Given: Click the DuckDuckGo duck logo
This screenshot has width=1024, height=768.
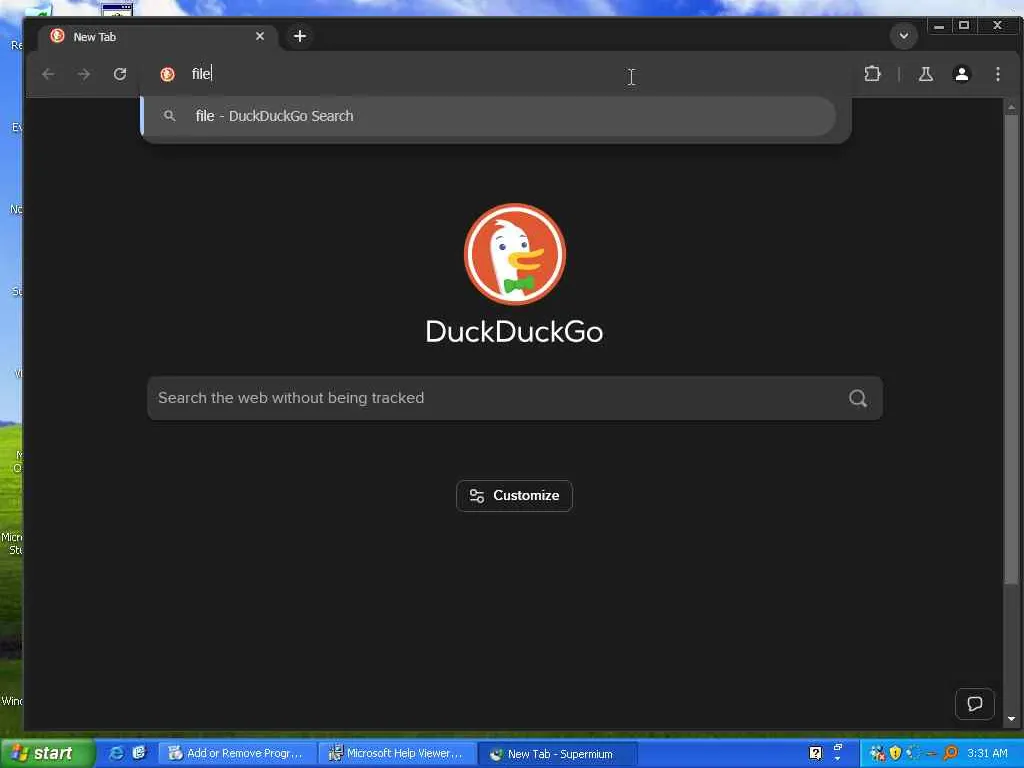Looking at the screenshot, I should coord(515,254).
